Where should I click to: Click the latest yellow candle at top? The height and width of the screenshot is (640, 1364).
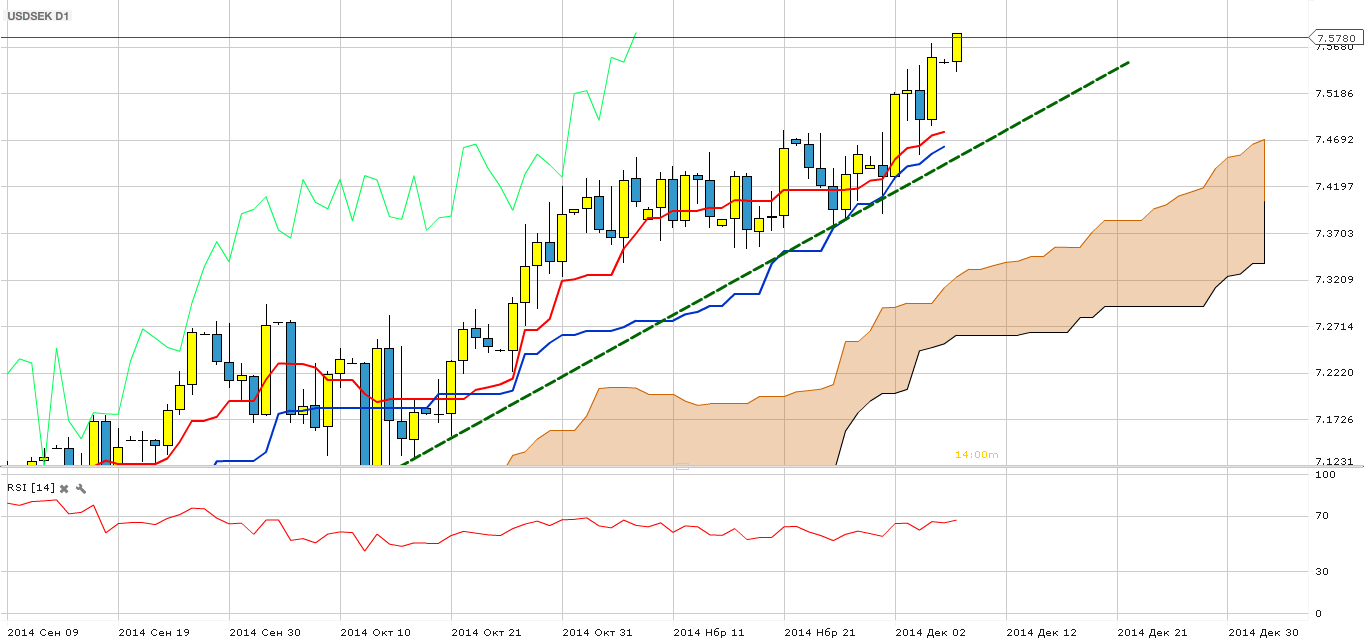coord(957,47)
